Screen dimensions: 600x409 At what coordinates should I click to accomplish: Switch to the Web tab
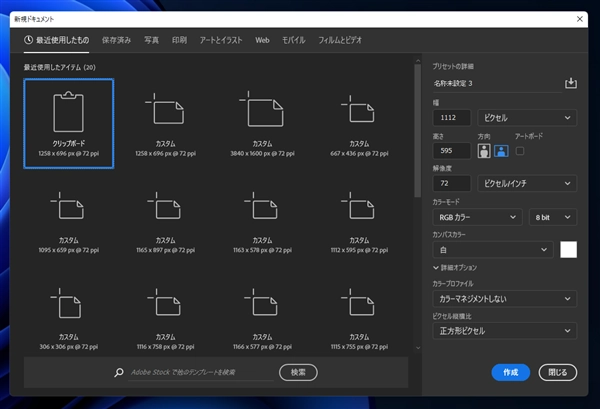(262, 40)
